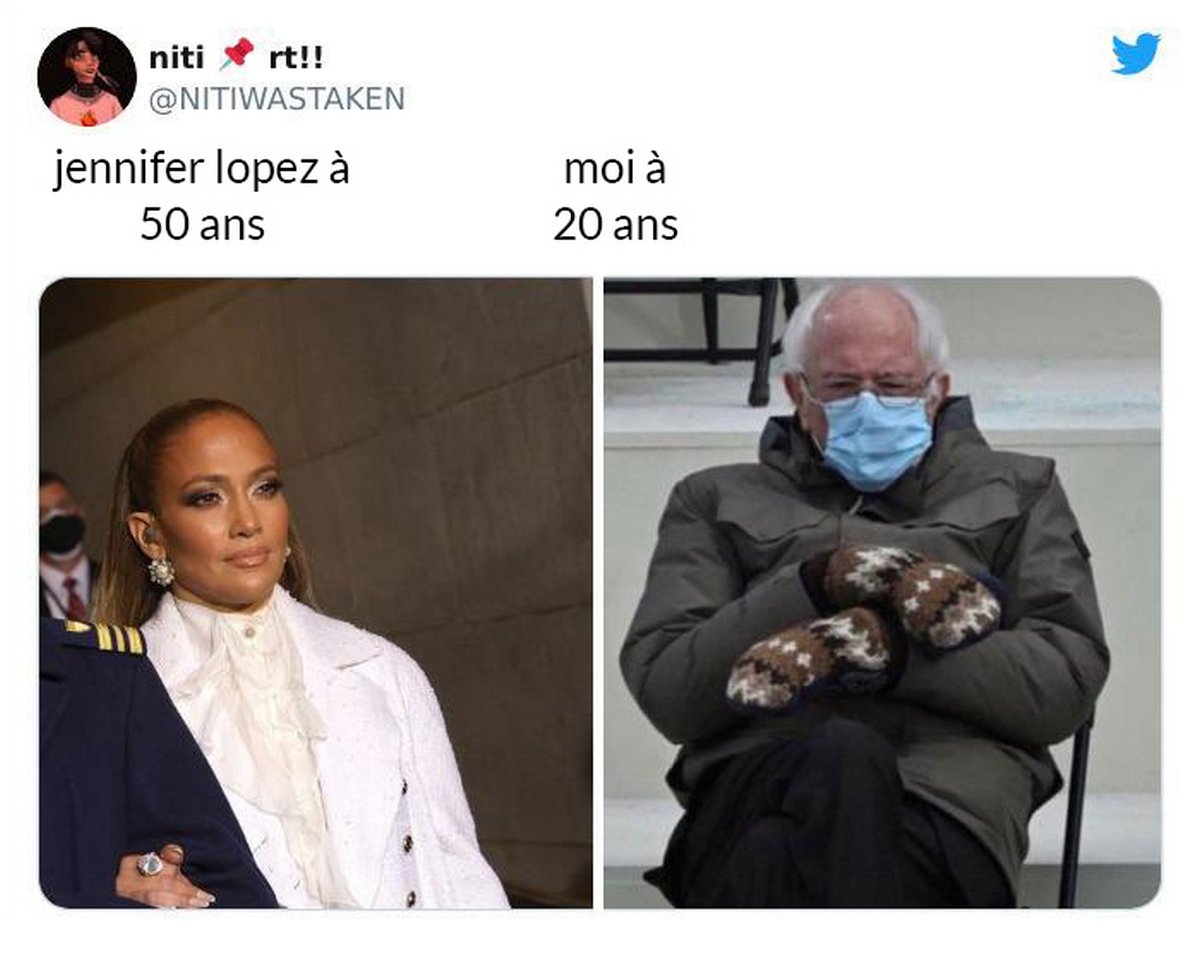Click the pearl earring in the left photo
The height and width of the screenshot is (953, 1200).
pos(161,570)
